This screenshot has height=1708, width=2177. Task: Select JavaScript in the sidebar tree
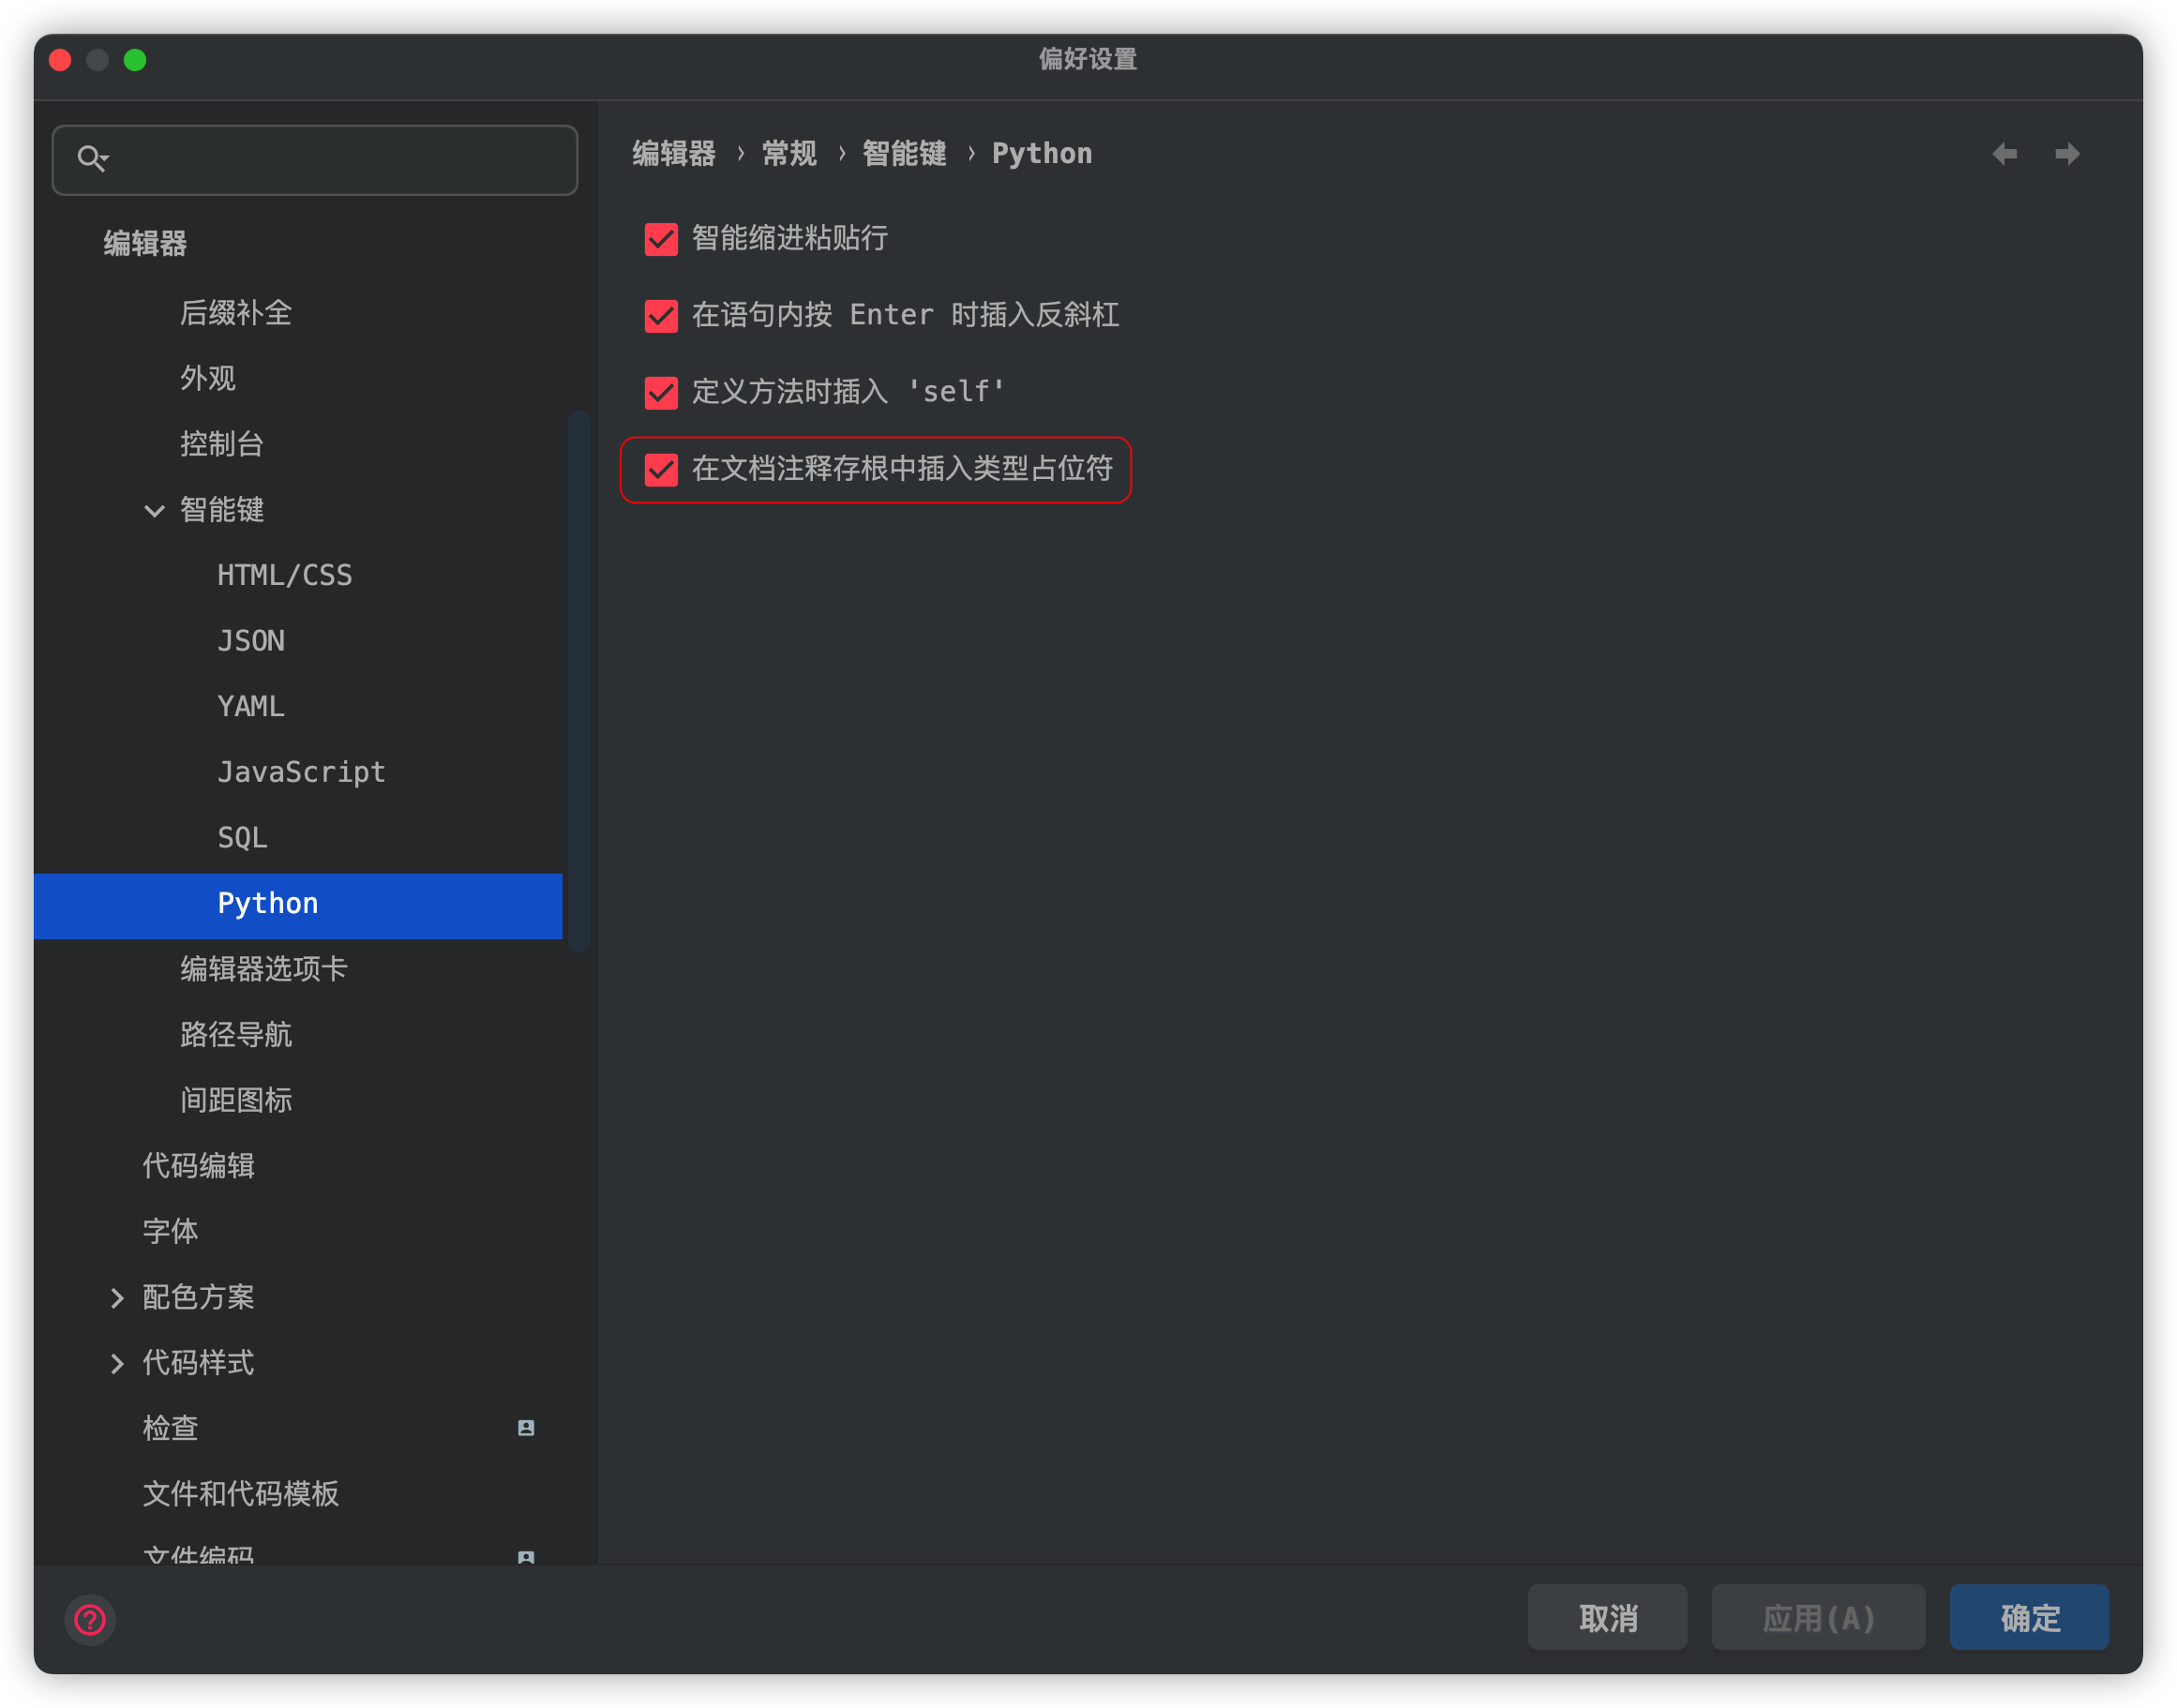click(301, 771)
